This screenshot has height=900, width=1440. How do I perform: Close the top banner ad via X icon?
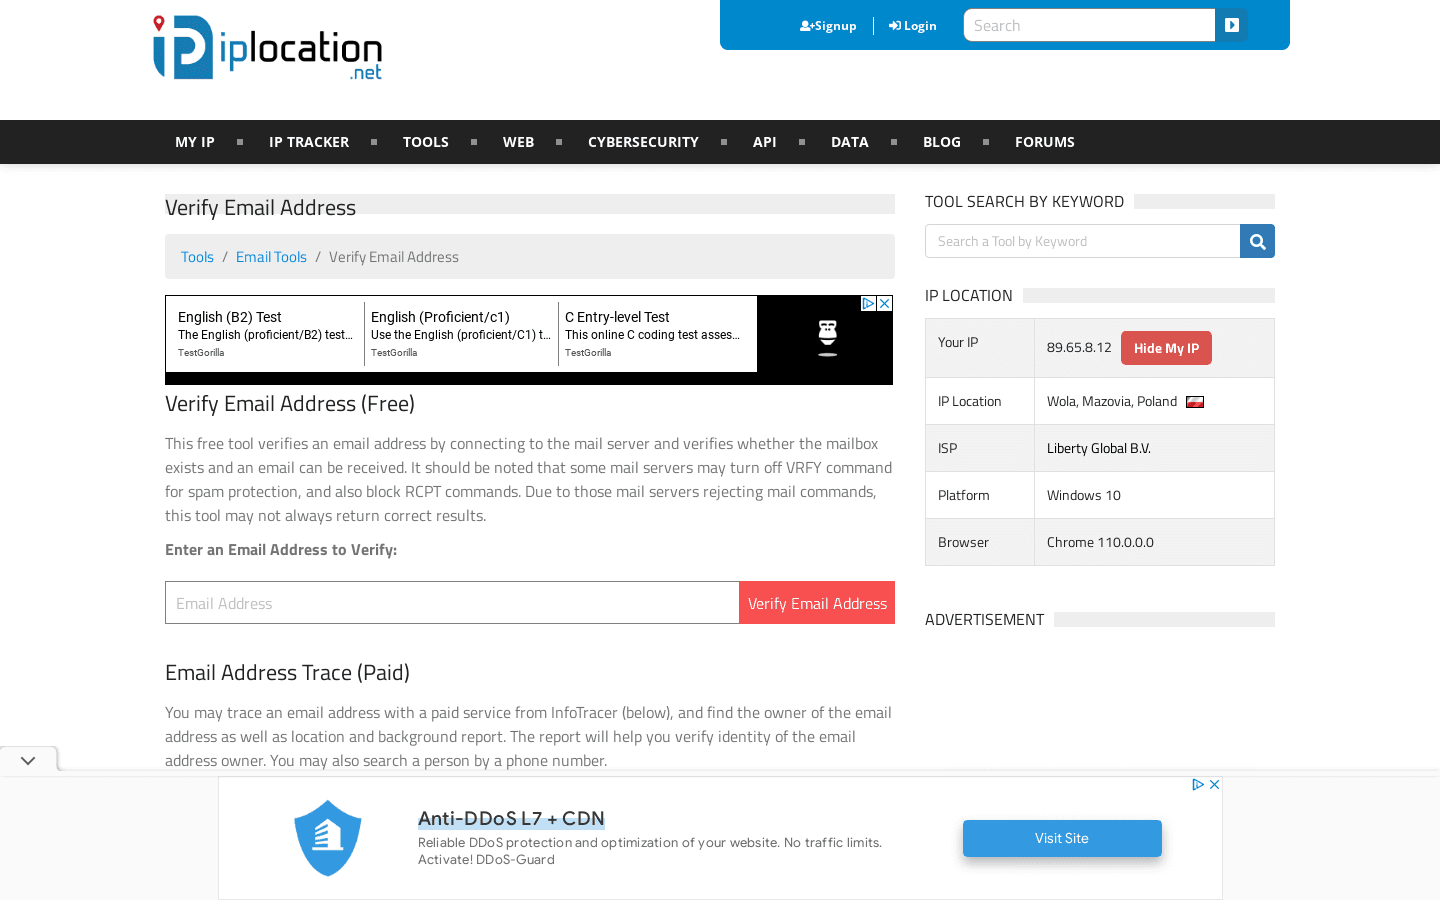[x=885, y=302]
